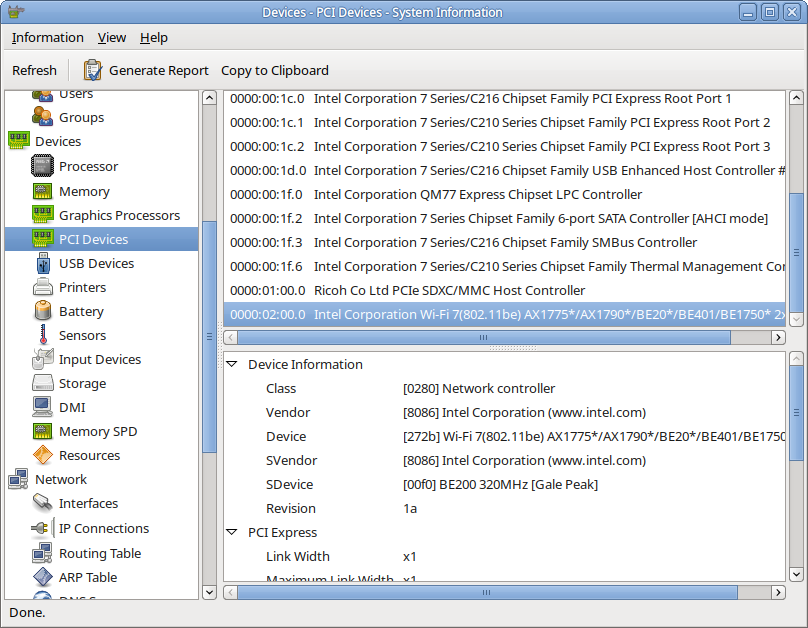Select the Memory icon
This screenshot has height=628, width=808.
click(x=42, y=191)
